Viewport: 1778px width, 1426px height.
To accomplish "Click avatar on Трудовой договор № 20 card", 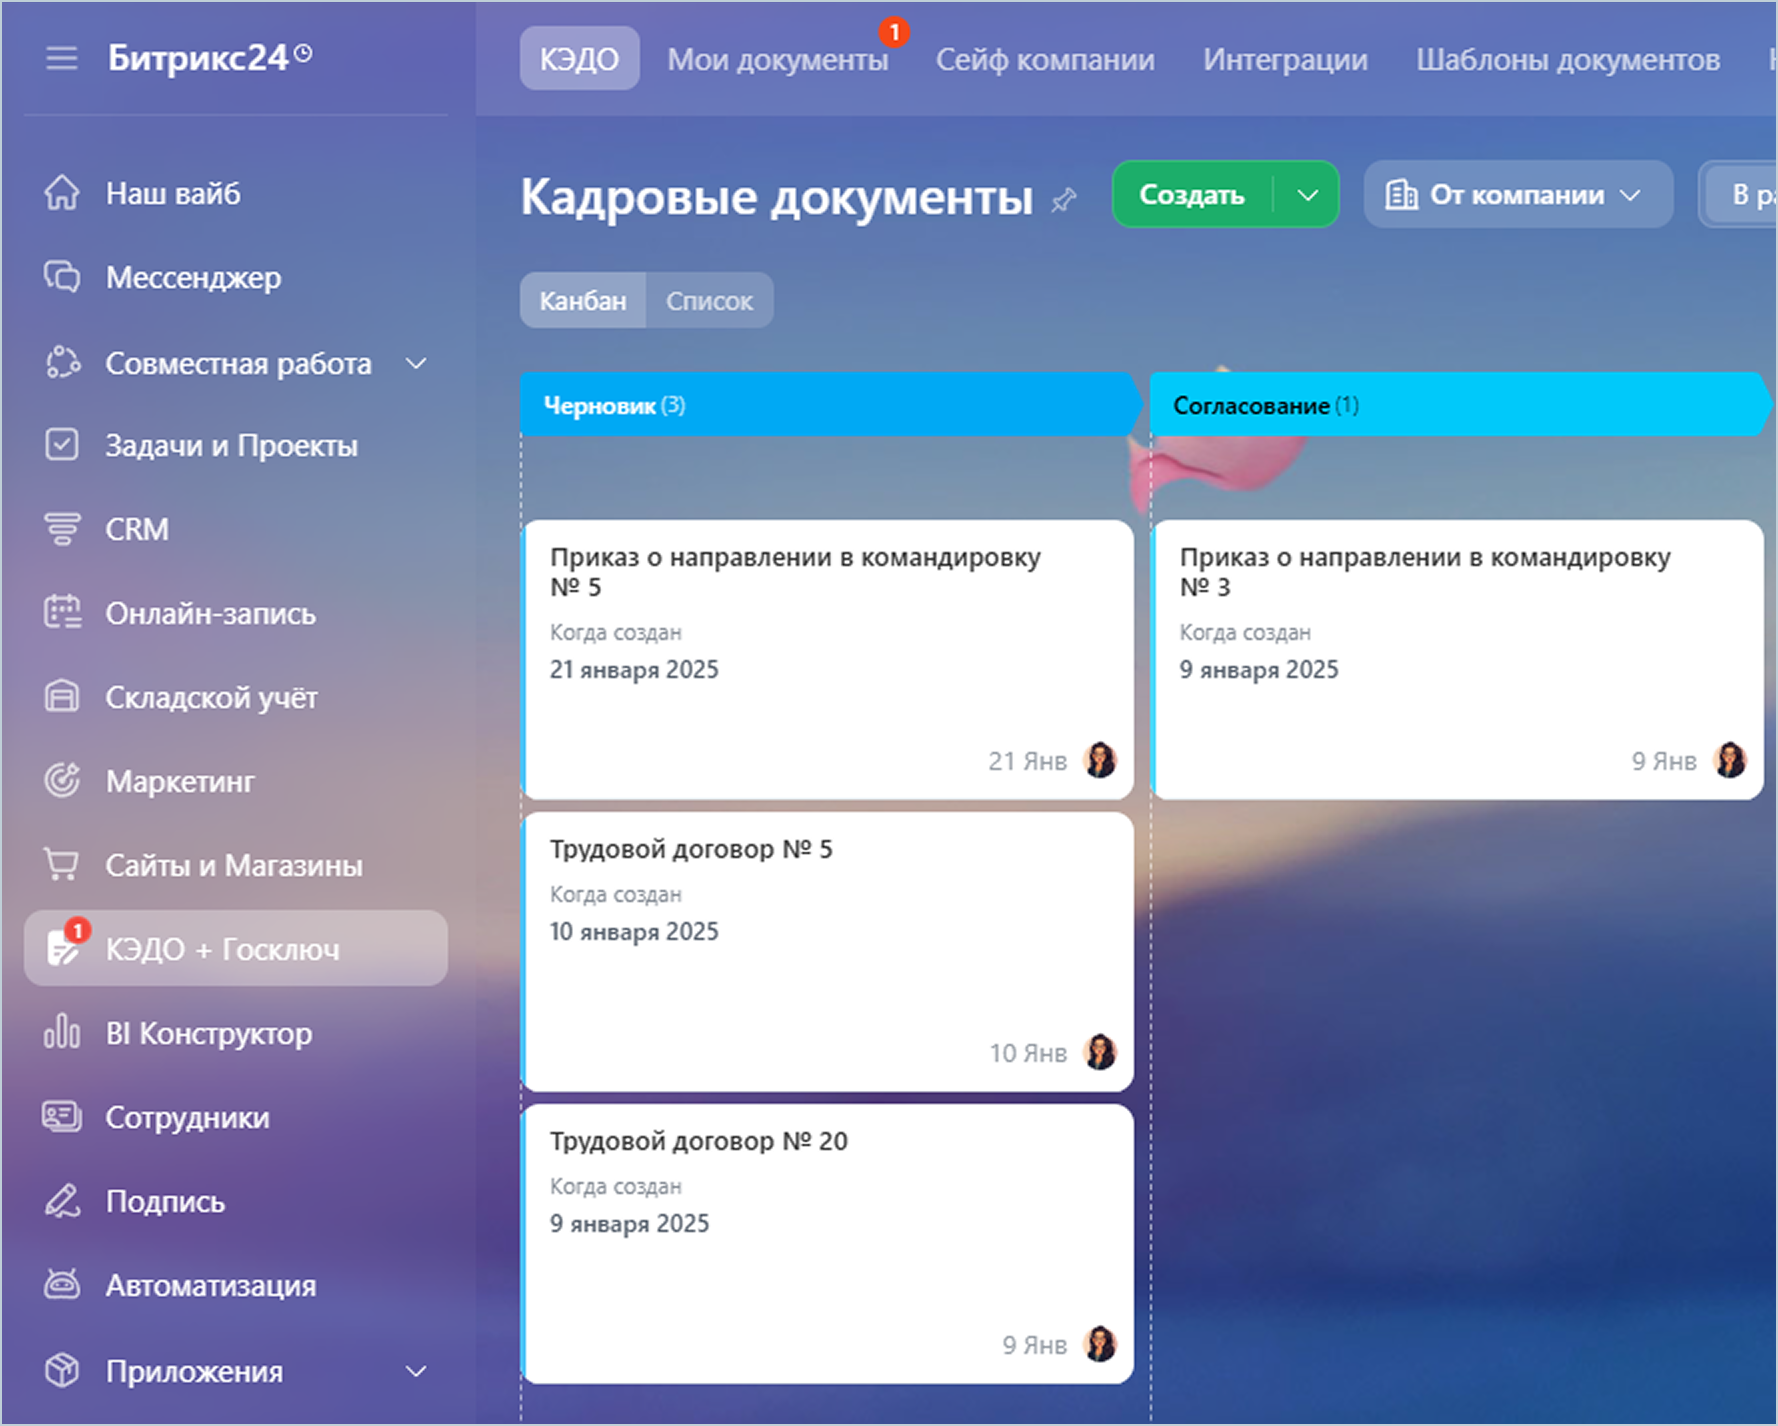I will (1101, 1345).
